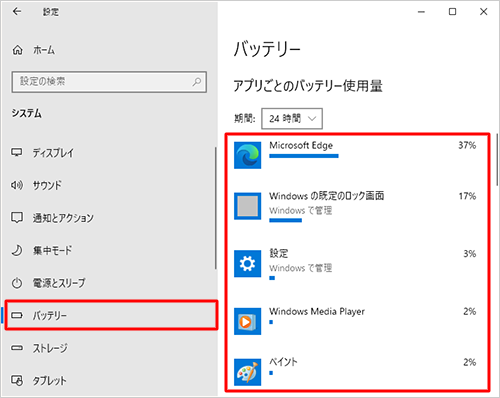Click the right pane vertical scrollbar
Image resolution: width=500 pixels, height=398 pixels.
point(497,159)
